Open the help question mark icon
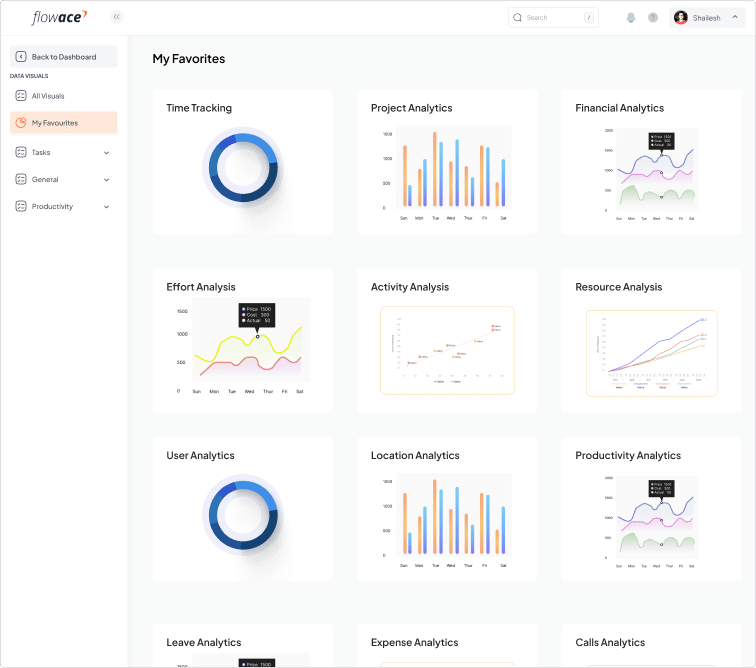This screenshot has width=756, height=668. pyautogui.click(x=653, y=18)
